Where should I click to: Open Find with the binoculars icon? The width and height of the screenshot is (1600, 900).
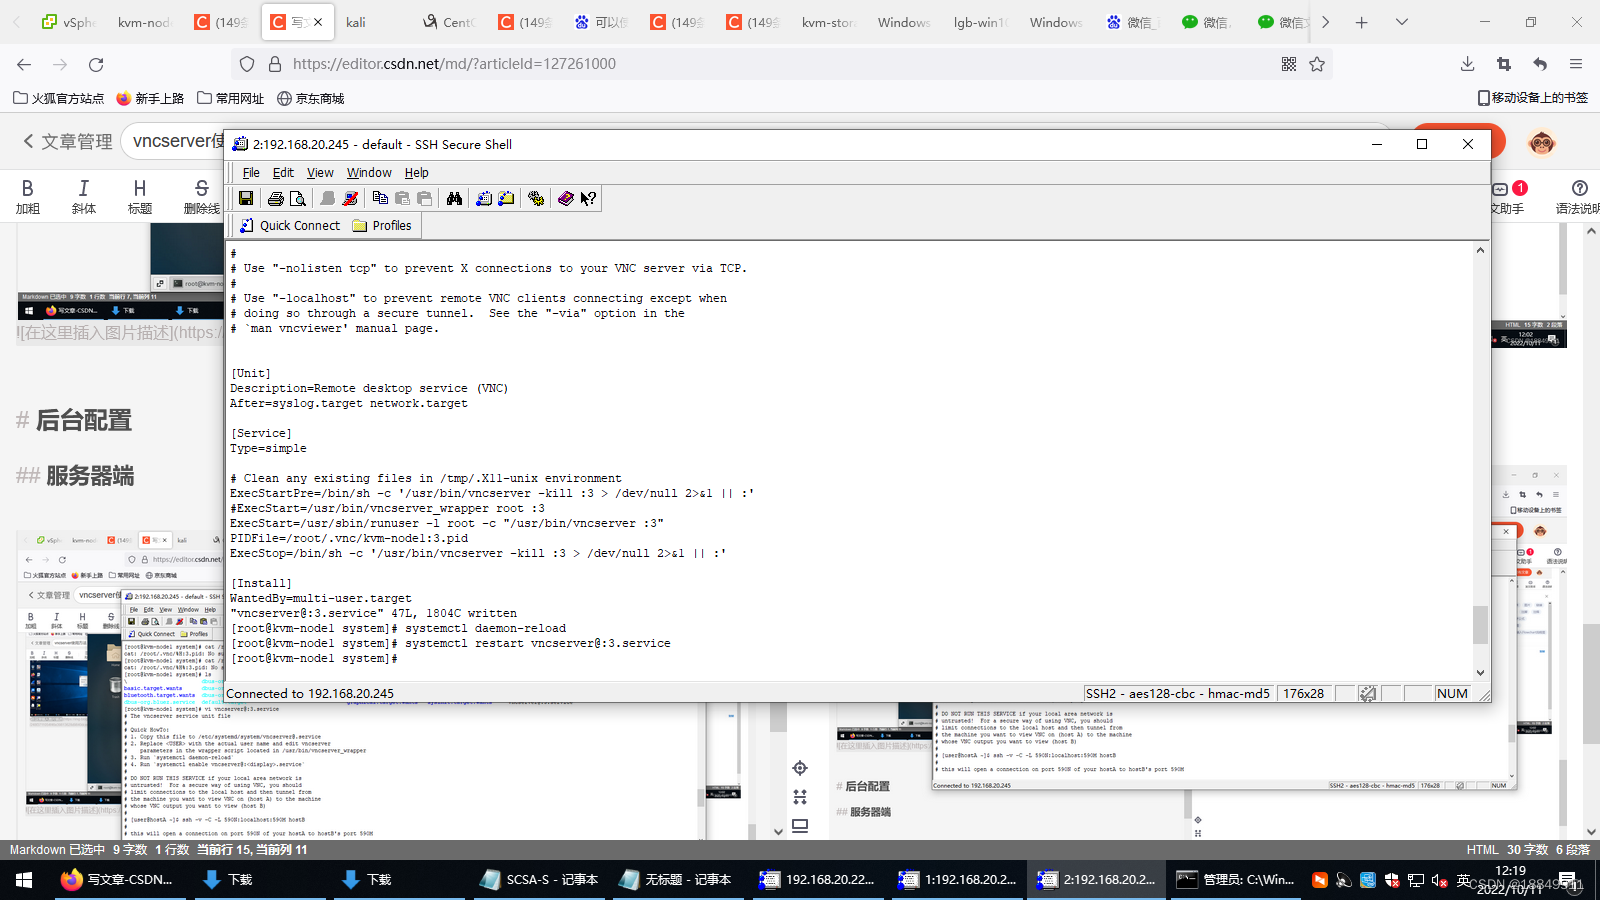(455, 198)
